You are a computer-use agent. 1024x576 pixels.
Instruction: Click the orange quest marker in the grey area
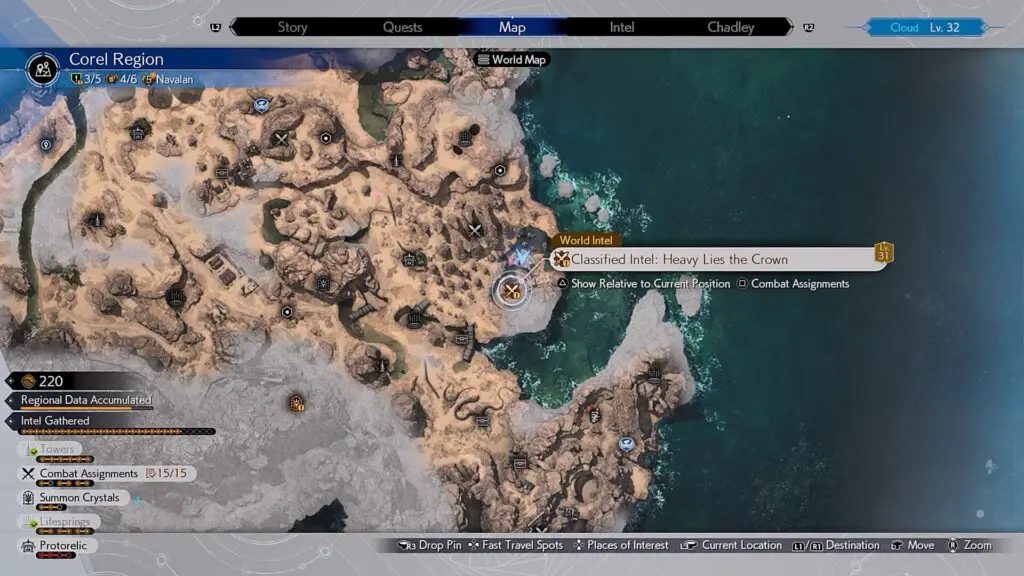point(297,403)
